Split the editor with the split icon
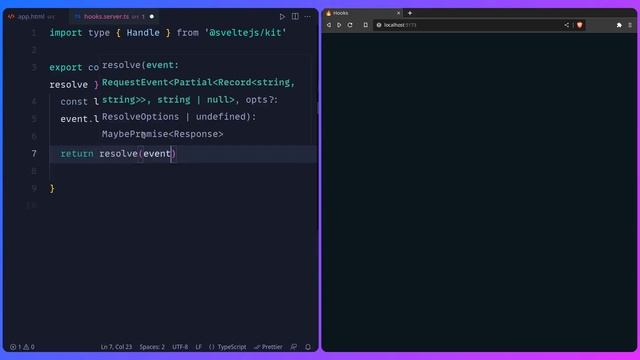640x360 pixels. point(295,17)
